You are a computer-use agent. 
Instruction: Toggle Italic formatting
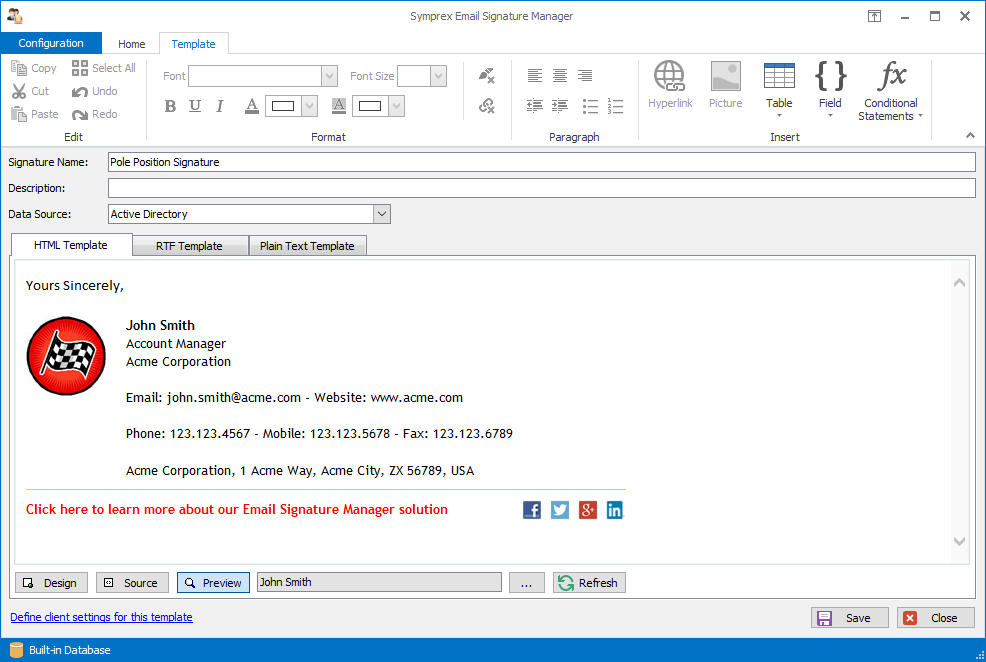[219, 106]
